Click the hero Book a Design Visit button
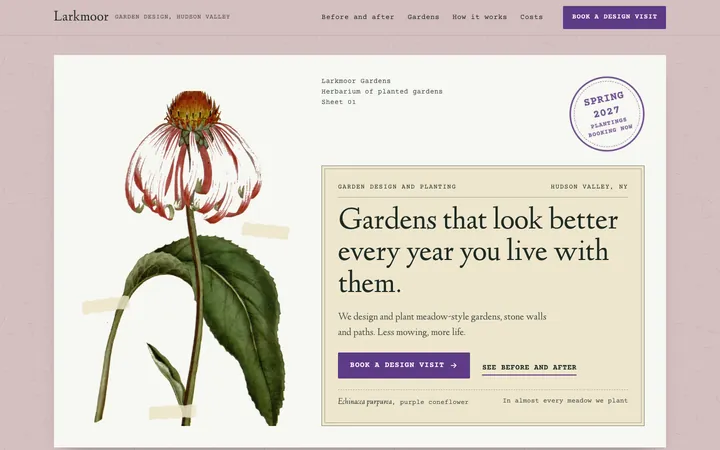The image size is (720, 450). tap(404, 366)
